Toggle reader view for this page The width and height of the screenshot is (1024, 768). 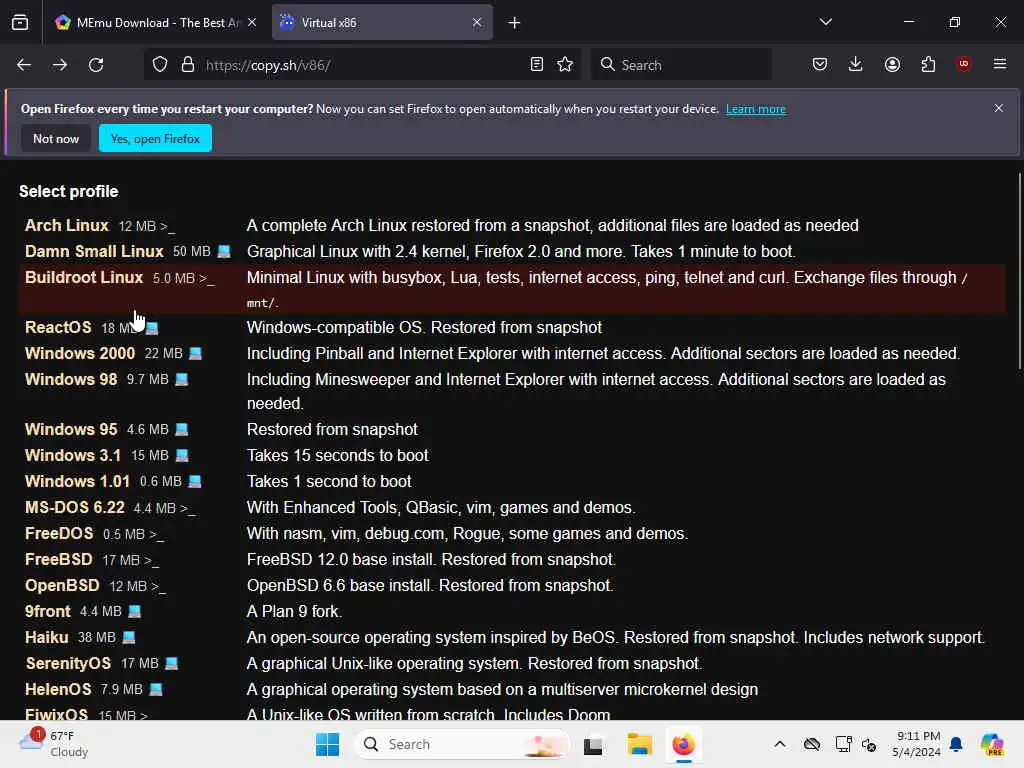pyautogui.click(x=537, y=65)
